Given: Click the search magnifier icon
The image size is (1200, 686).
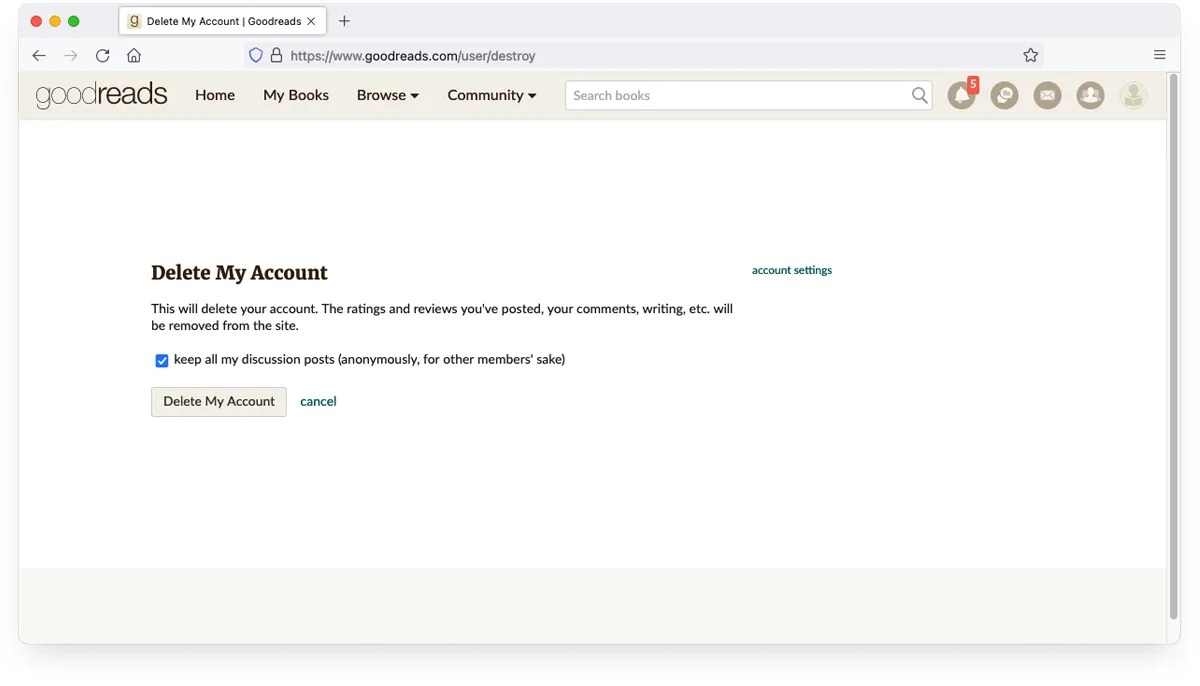Looking at the screenshot, I should point(918,95).
